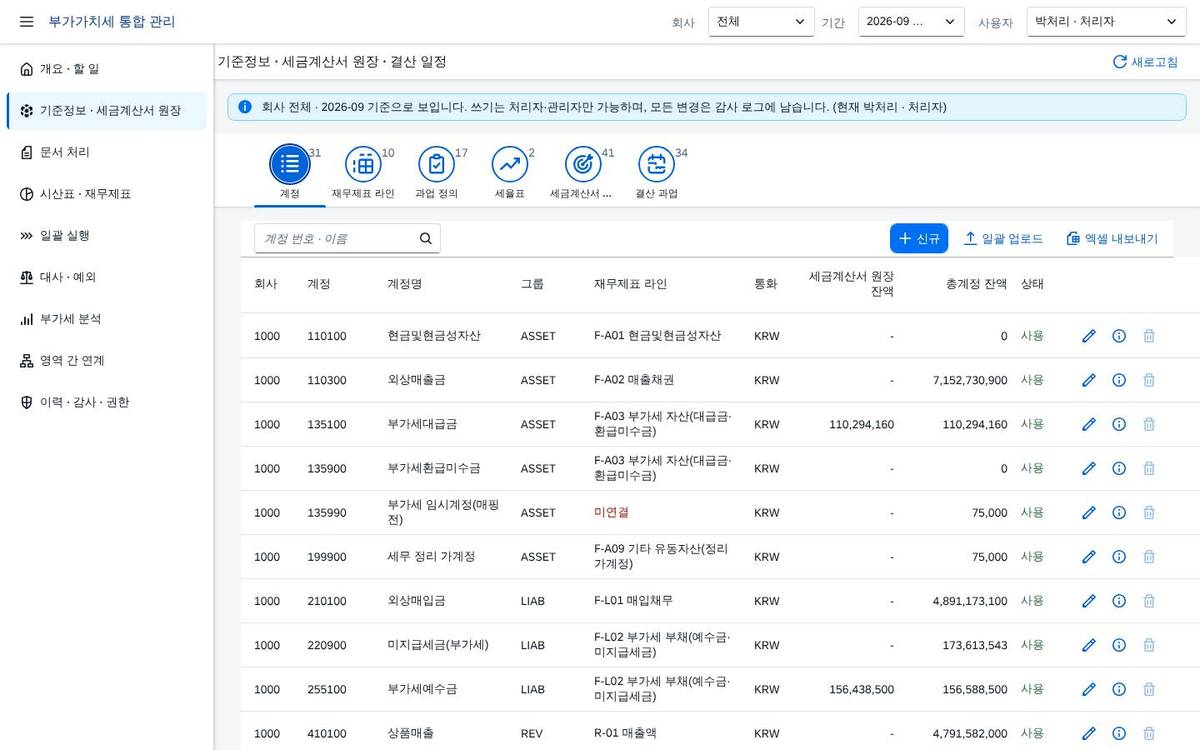Show info for account 410100
Image resolution: width=1200 pixels, height=750 pixels.
pyautogui.click(x=1119, y=733)
